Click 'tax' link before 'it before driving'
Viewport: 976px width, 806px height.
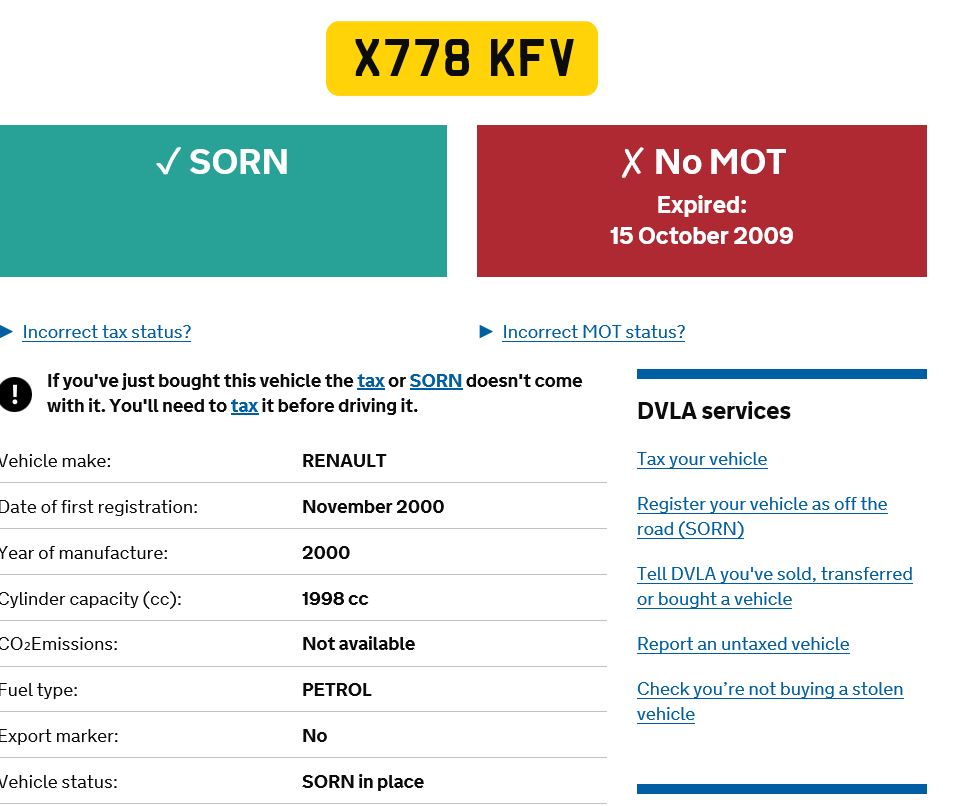(244, 406)
